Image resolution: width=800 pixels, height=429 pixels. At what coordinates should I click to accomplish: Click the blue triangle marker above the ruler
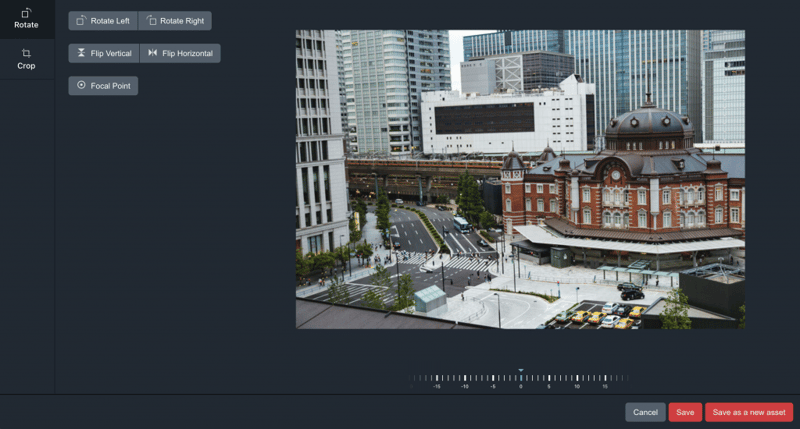point(520,370)
